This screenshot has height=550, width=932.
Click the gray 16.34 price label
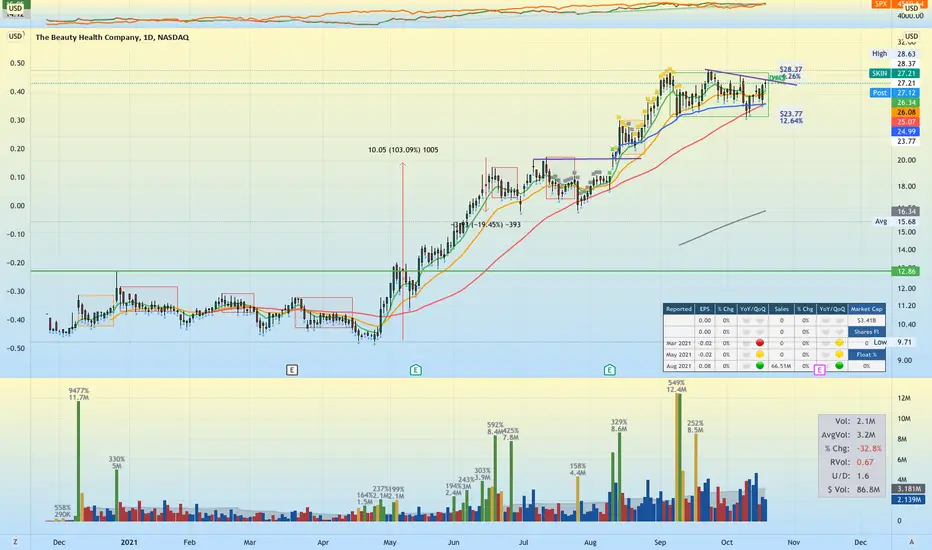pyautogui.click(x=906, y=211)
